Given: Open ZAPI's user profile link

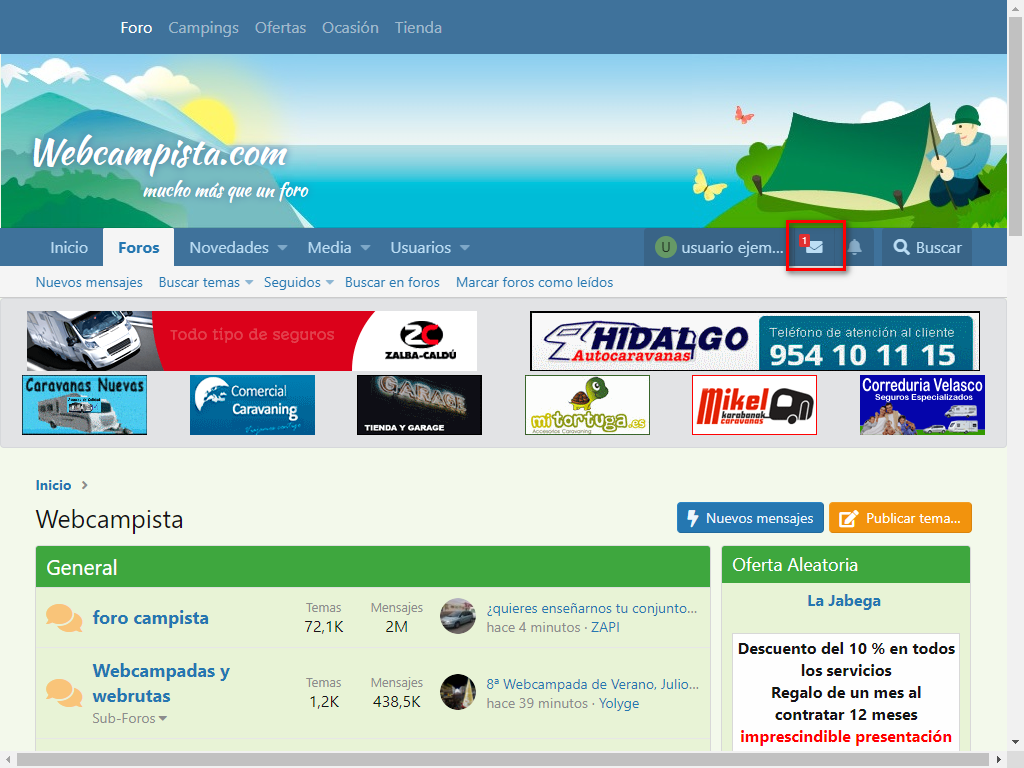Looking at the screenshot, I should tap(605, 627).
